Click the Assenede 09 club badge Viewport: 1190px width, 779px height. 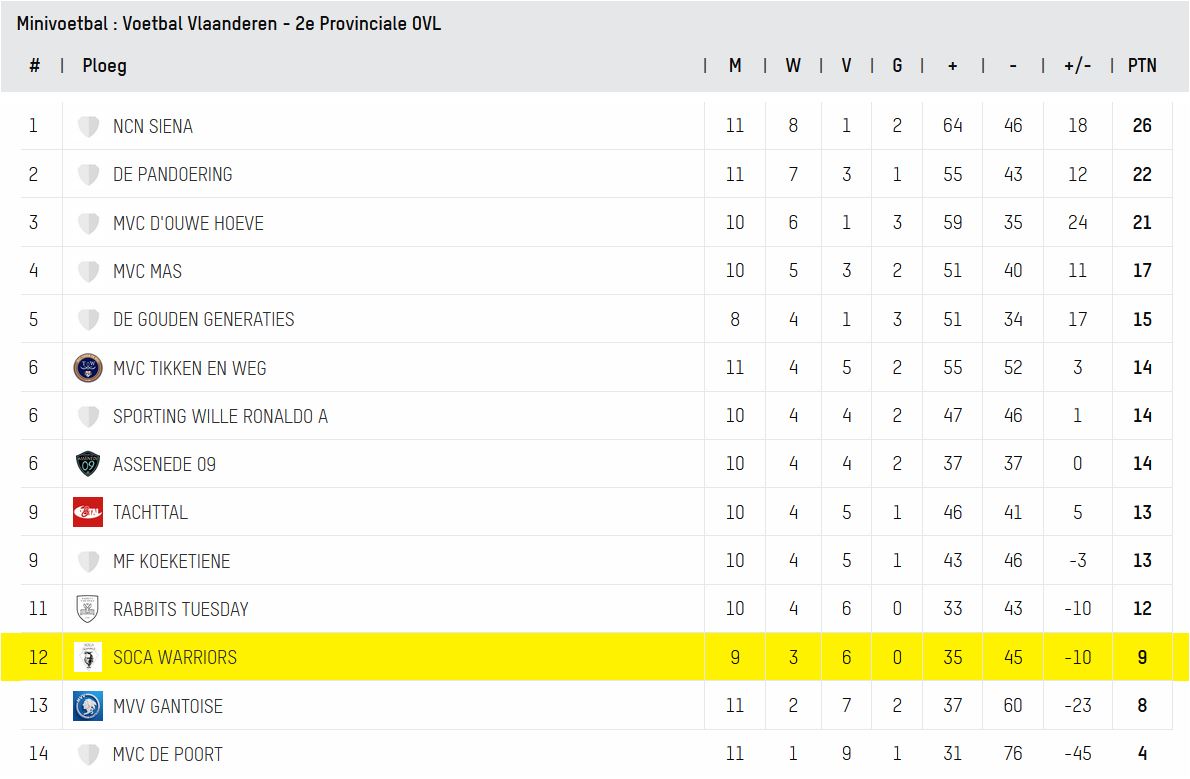(88, 464)
